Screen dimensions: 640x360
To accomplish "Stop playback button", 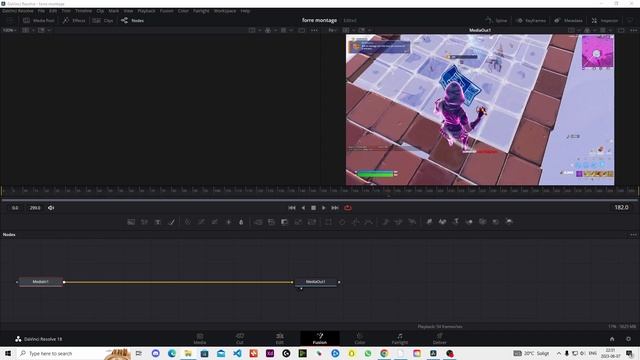I will point(313,208).
